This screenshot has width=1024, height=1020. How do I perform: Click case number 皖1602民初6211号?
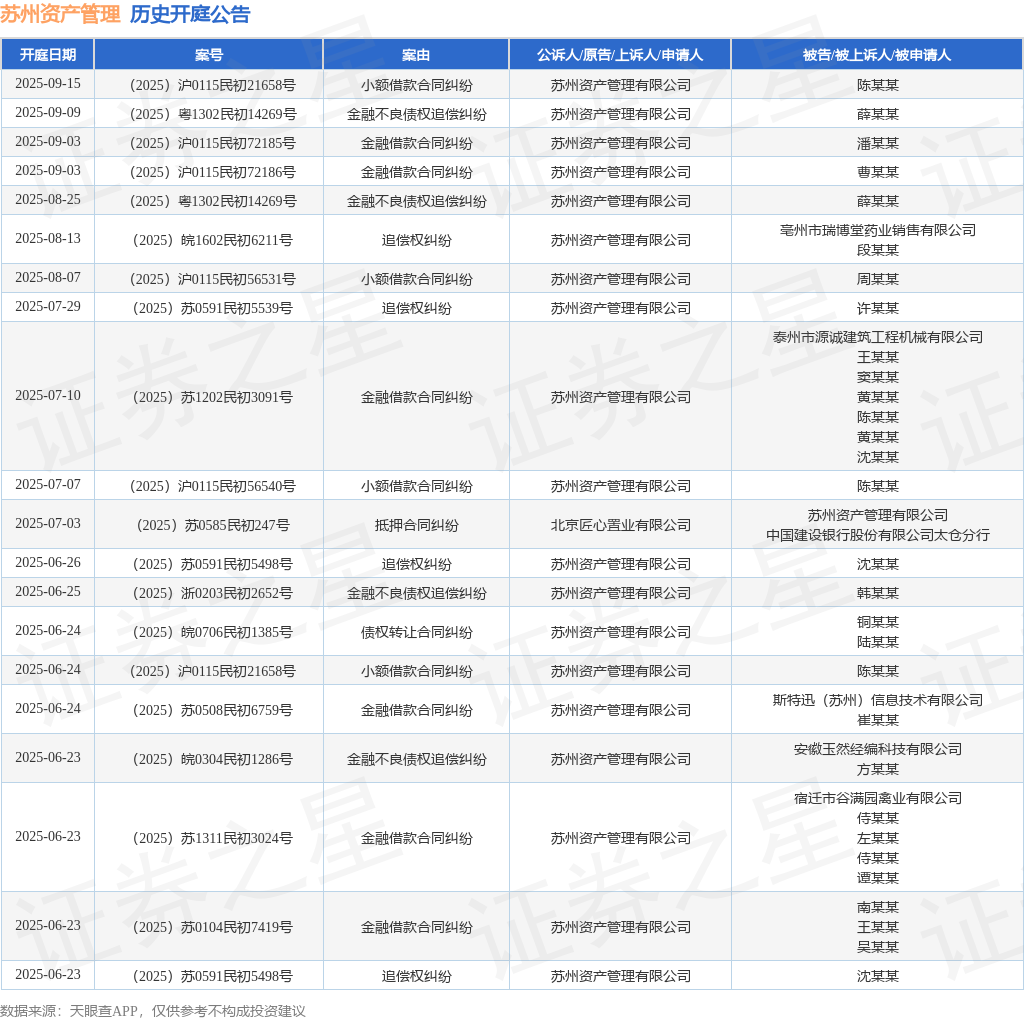(213, 240)
